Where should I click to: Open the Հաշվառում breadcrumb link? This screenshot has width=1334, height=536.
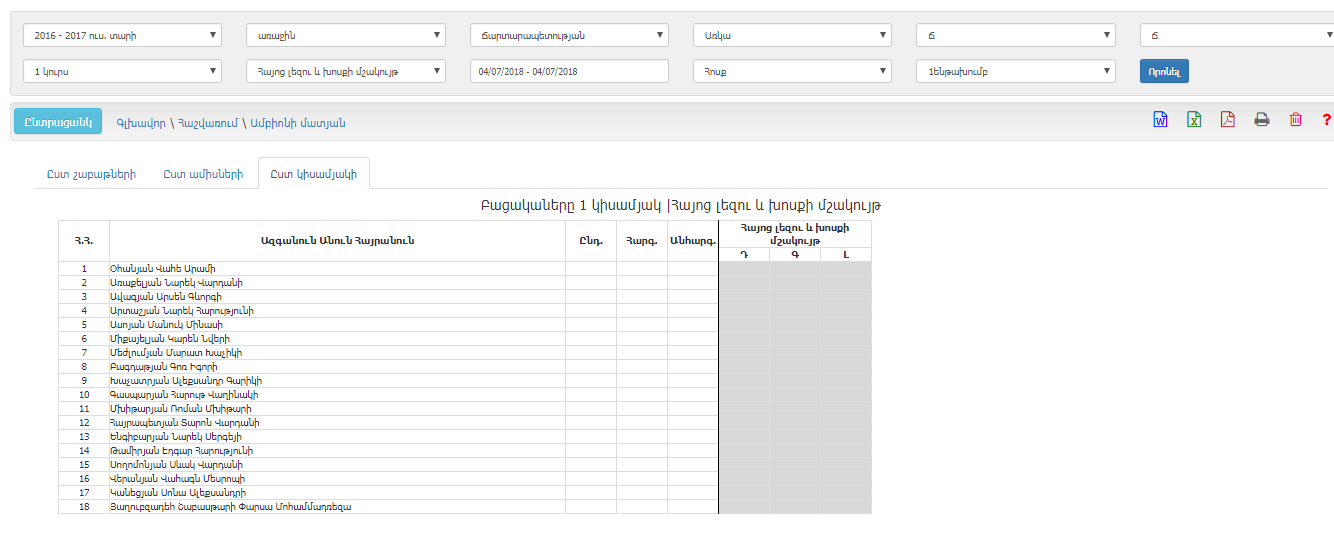point(207,123)
